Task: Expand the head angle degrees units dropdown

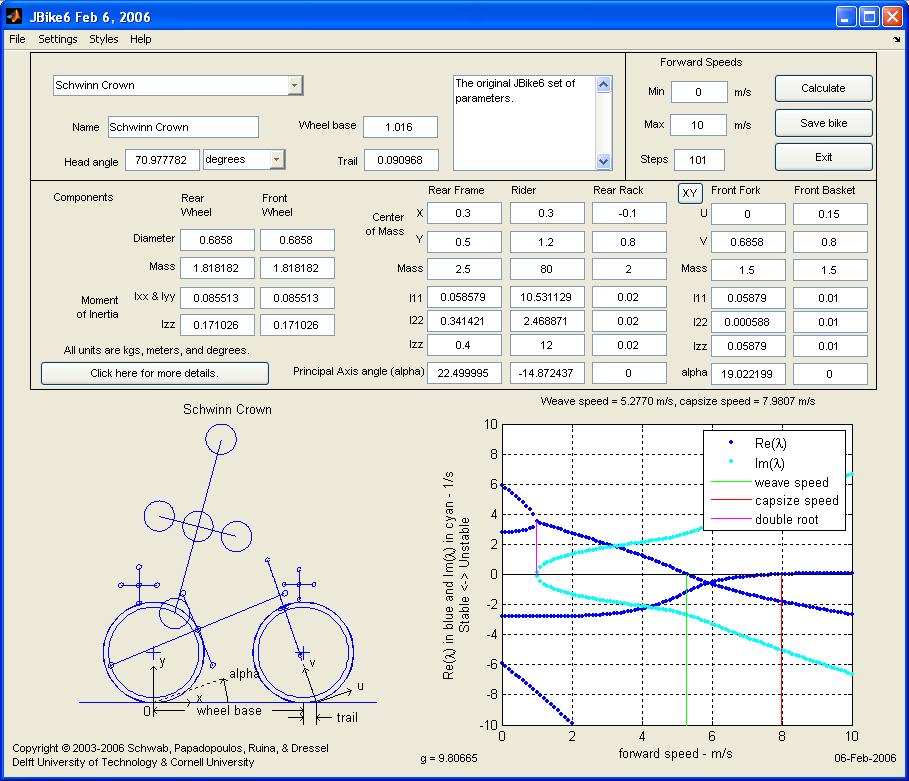Action: 277,160
